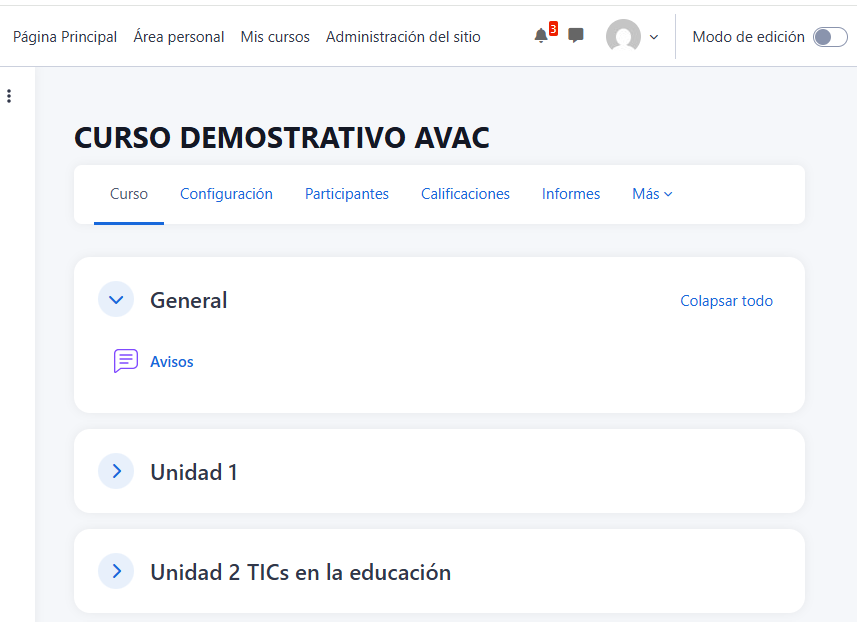857x622 pixels.
Task: Expand Unidad 2 TICs en la educación
Action: pos(116,571)
